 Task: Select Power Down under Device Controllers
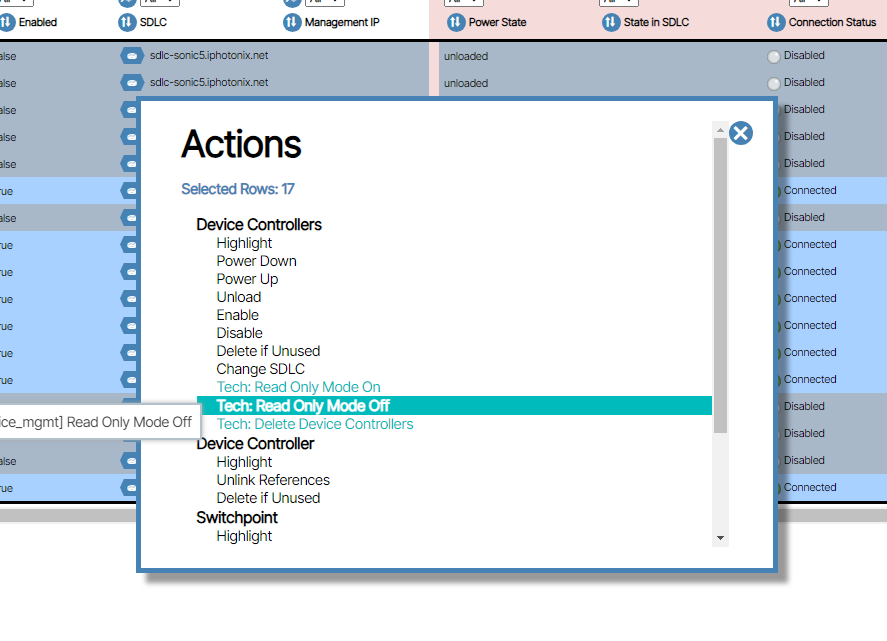[256, 261]
